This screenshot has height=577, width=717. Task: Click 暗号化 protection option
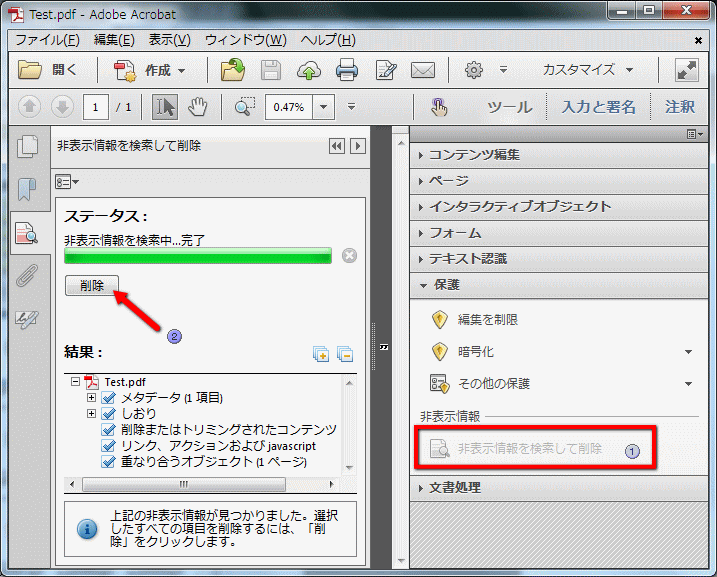click(463, 352)
